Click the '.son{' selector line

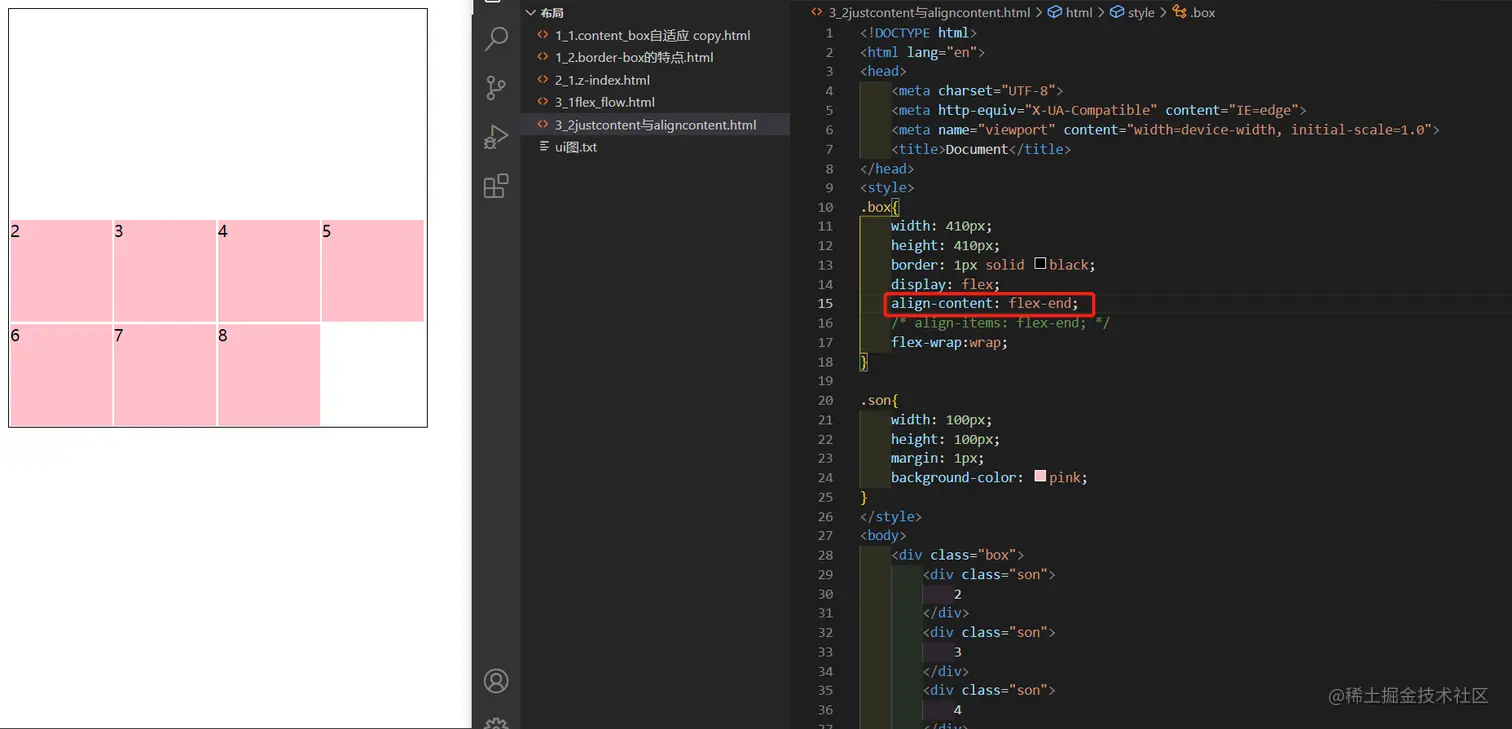(x=880, y=400)
